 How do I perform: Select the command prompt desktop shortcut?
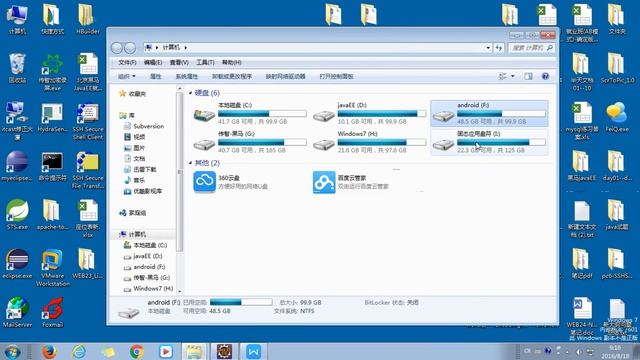coord(53,166)
